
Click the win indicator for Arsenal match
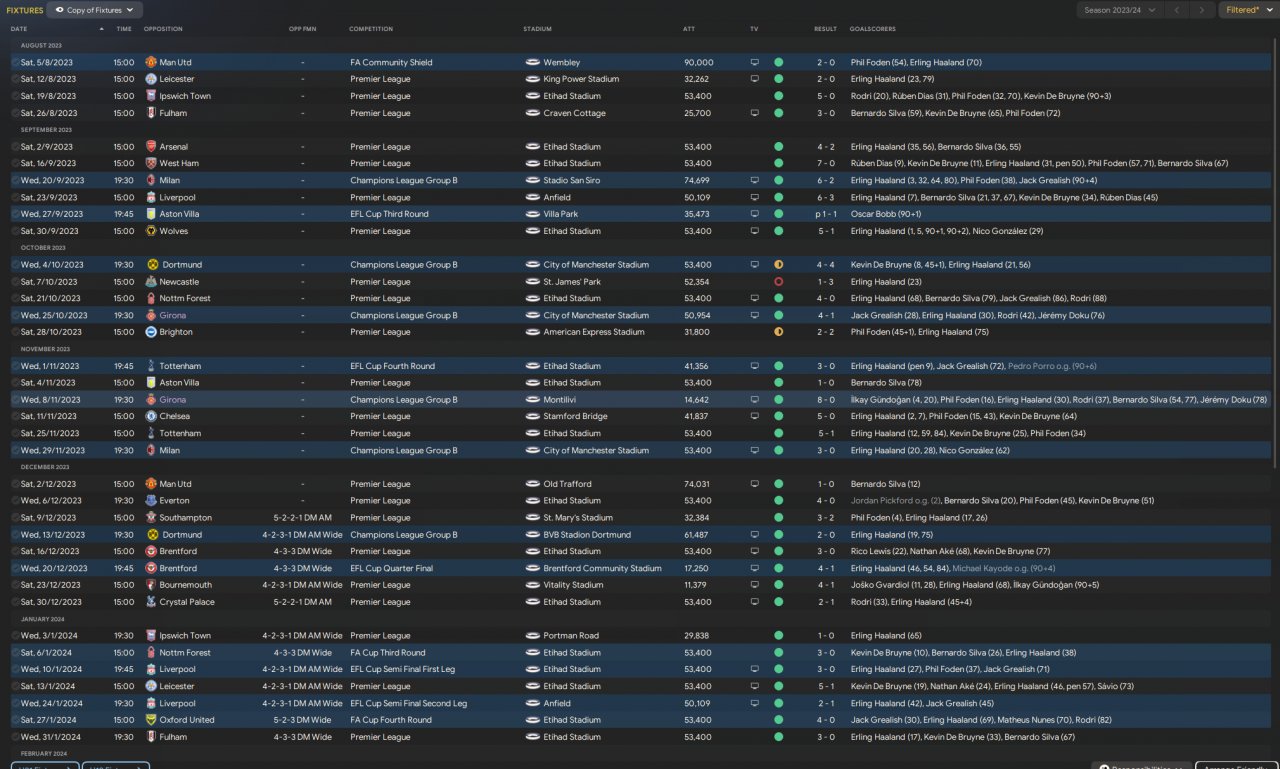(x=778, y=147)
